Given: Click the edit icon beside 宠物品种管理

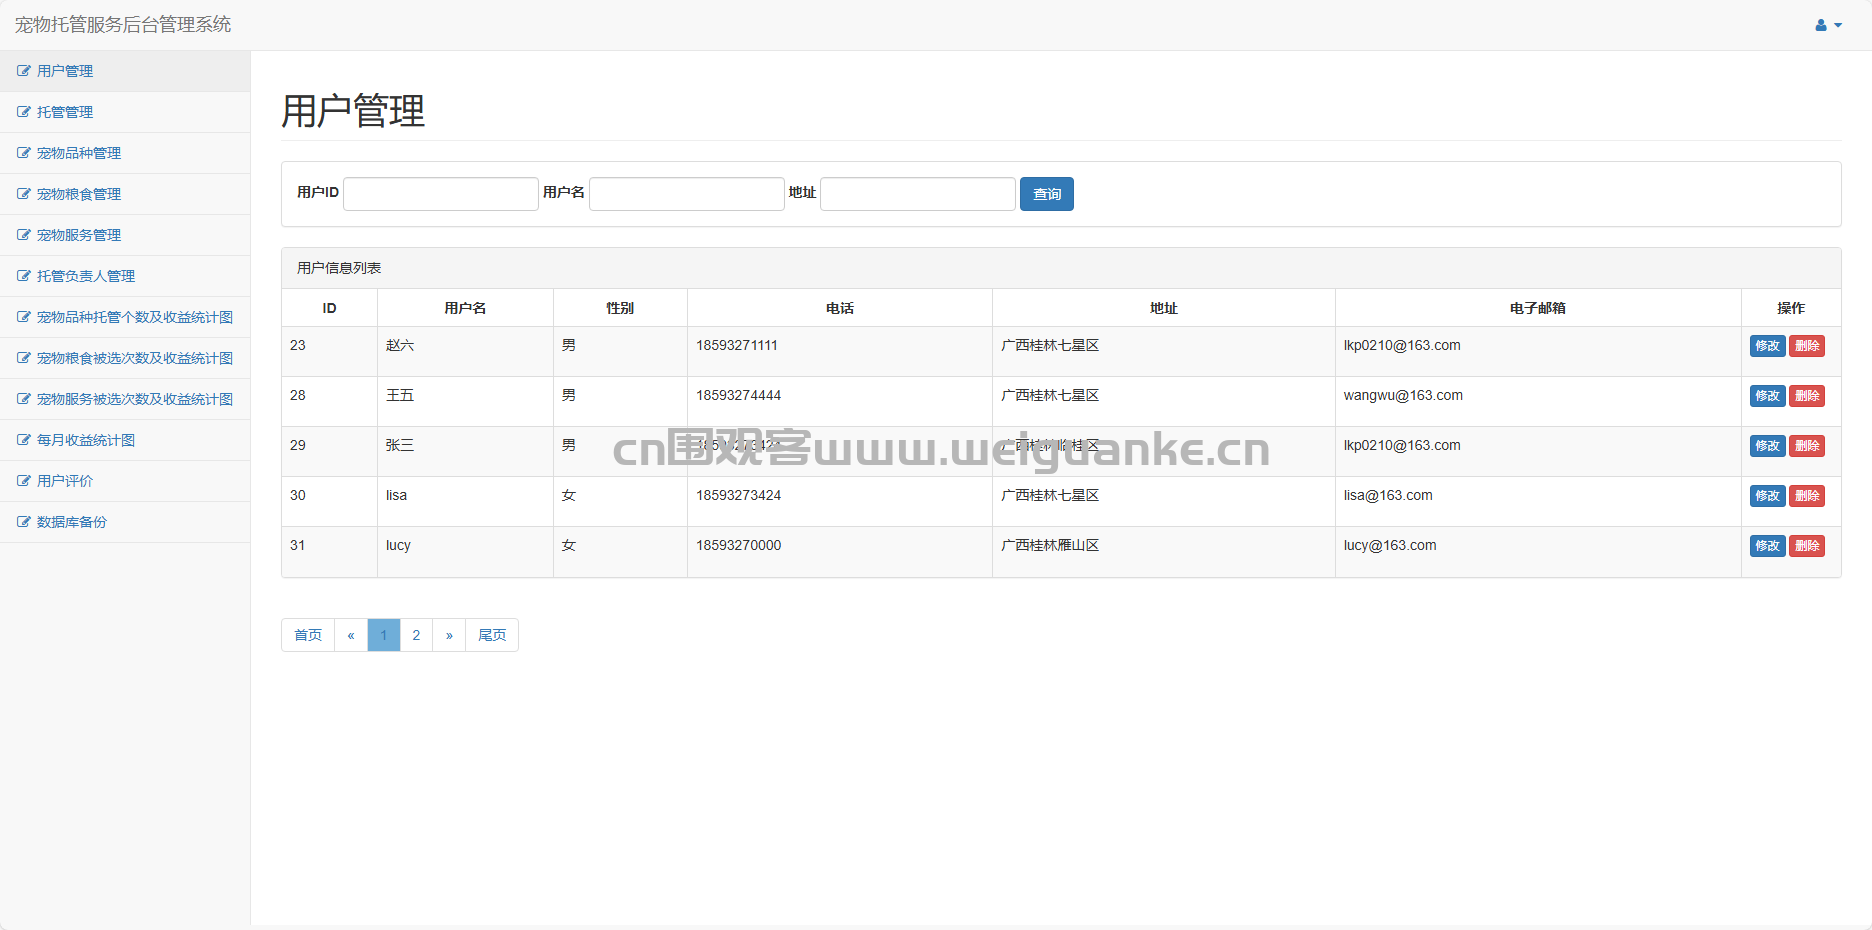Looking at the screenshot, I should point(24,153).
